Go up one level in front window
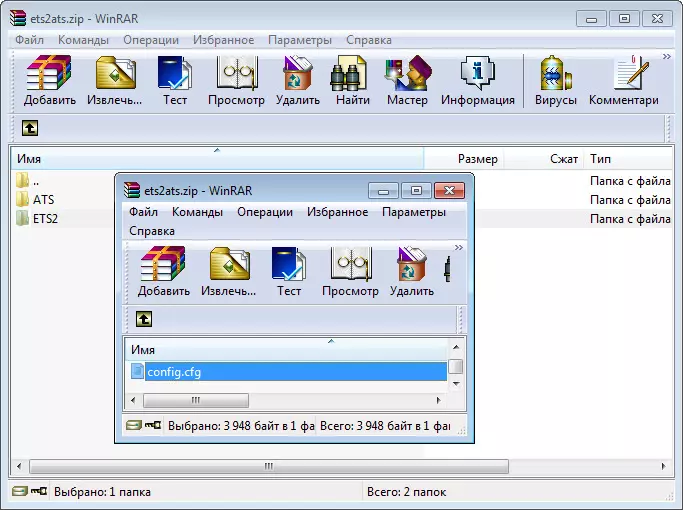Screen dimensions: 683x510 click(144, 319)
